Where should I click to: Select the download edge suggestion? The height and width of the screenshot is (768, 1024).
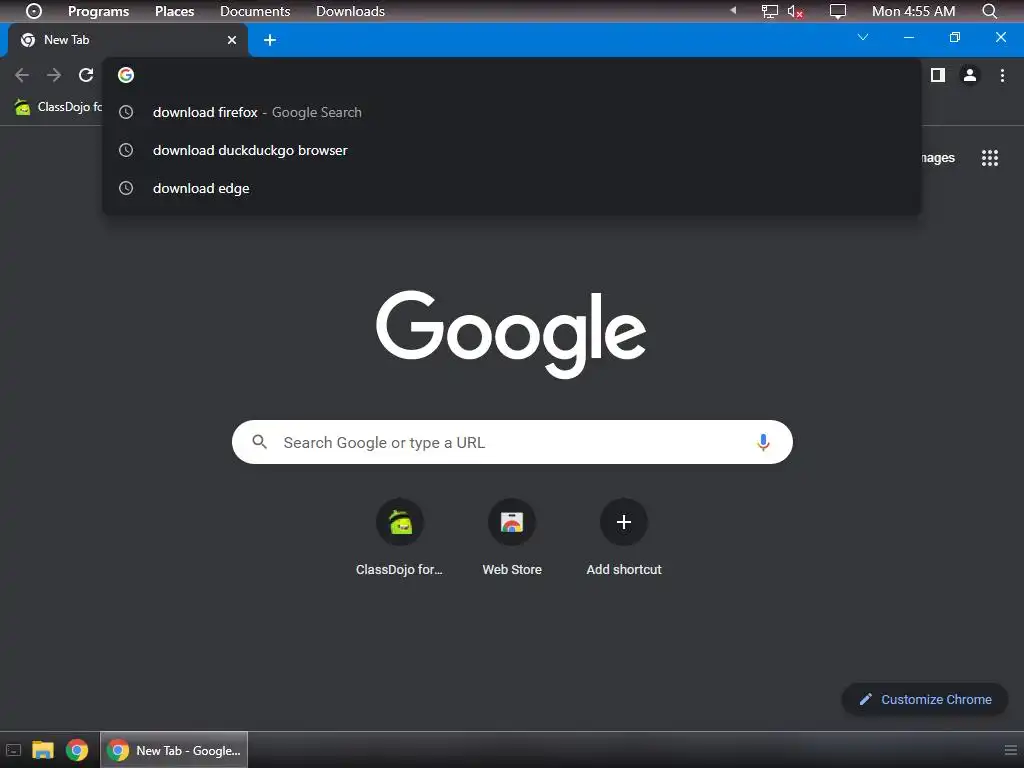coord(511,188)
